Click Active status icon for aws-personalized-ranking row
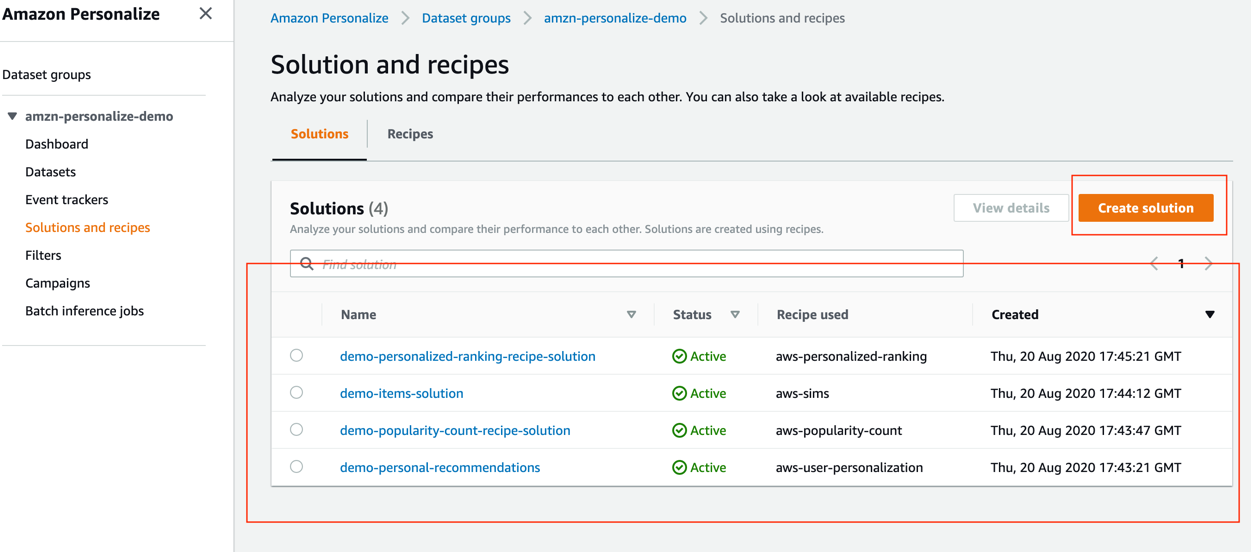Viewport: 1251px width, 552px height. (680, 356)
